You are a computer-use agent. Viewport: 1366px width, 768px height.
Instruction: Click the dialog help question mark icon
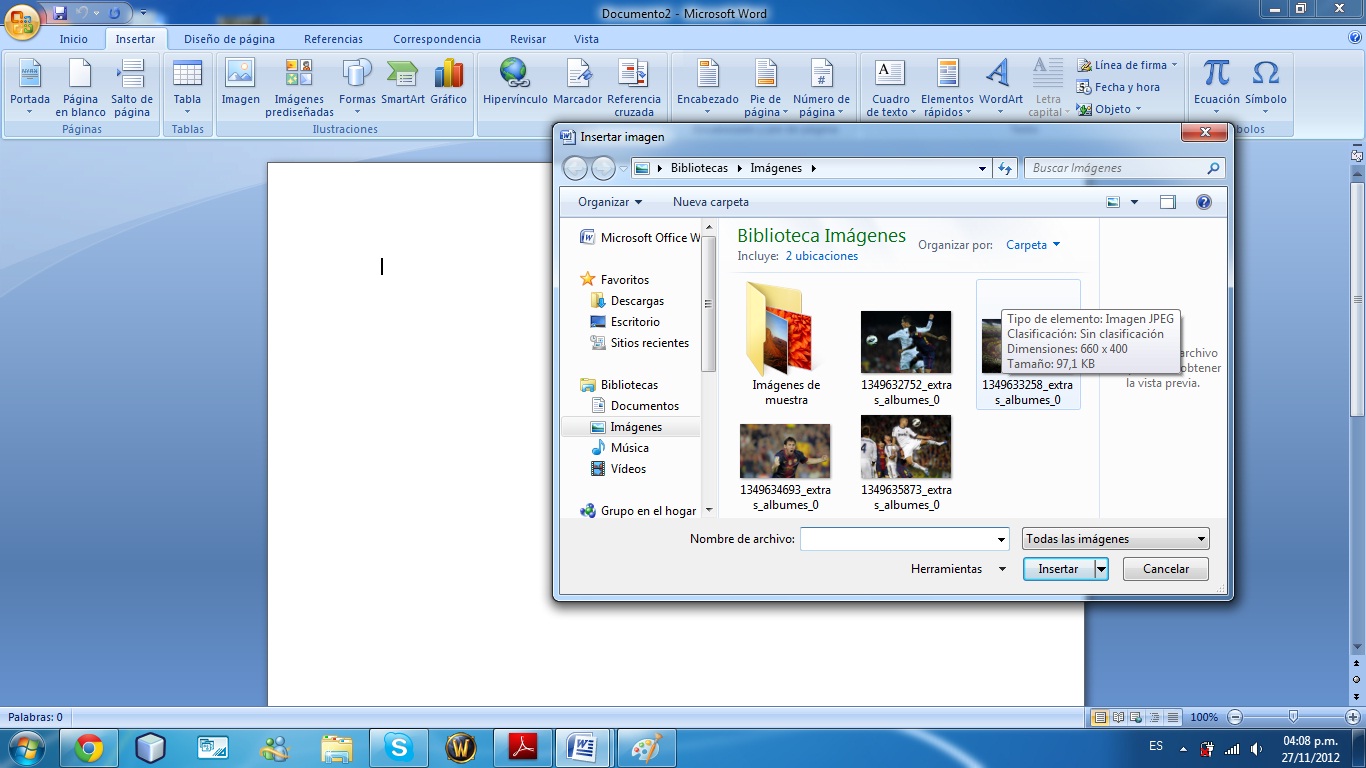click(x=1204, y=202)
